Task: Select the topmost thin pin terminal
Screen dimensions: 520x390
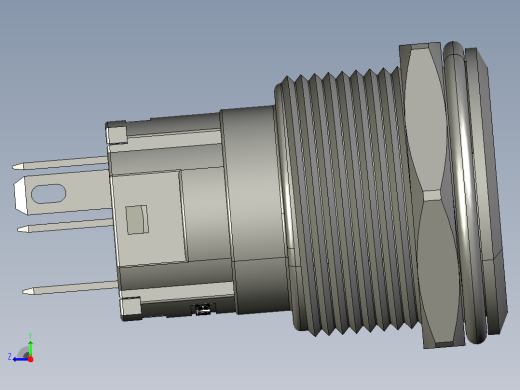Action: (60, 162)
